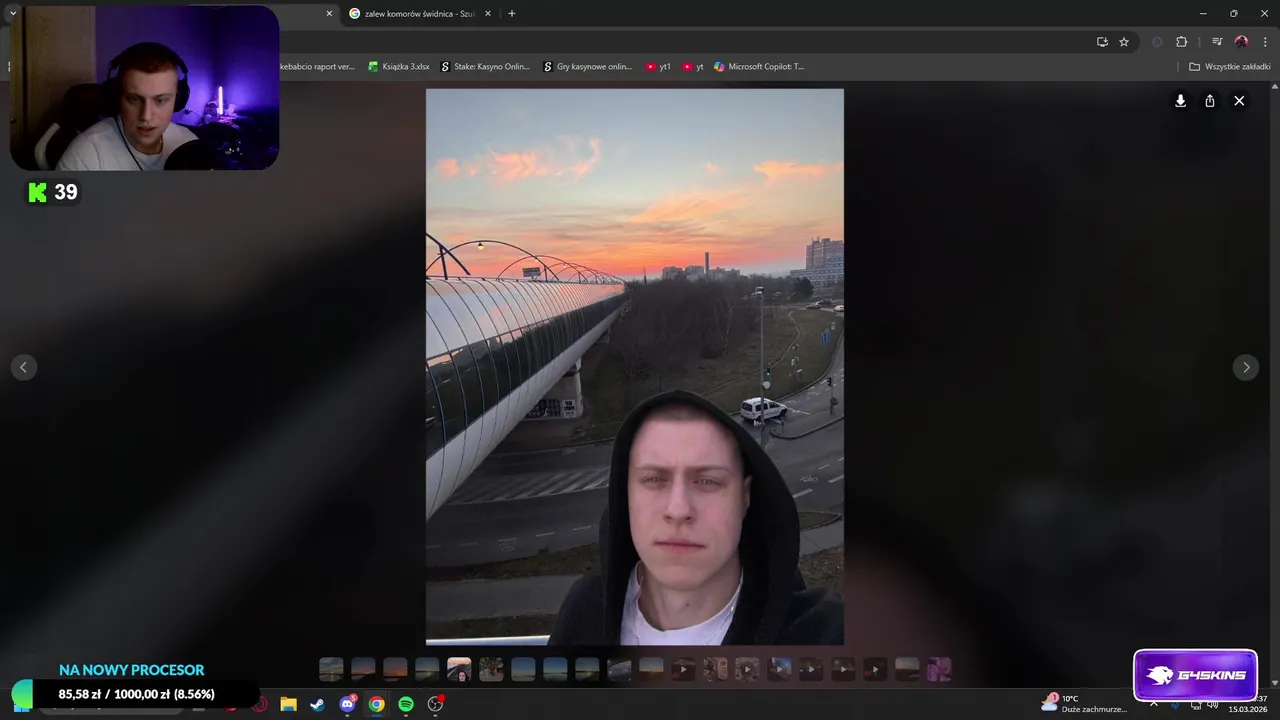Open the Chrome three-dot menu
Image resolution: width=1280 pixels, height=720 pixels.
(x=1265, y=42)
